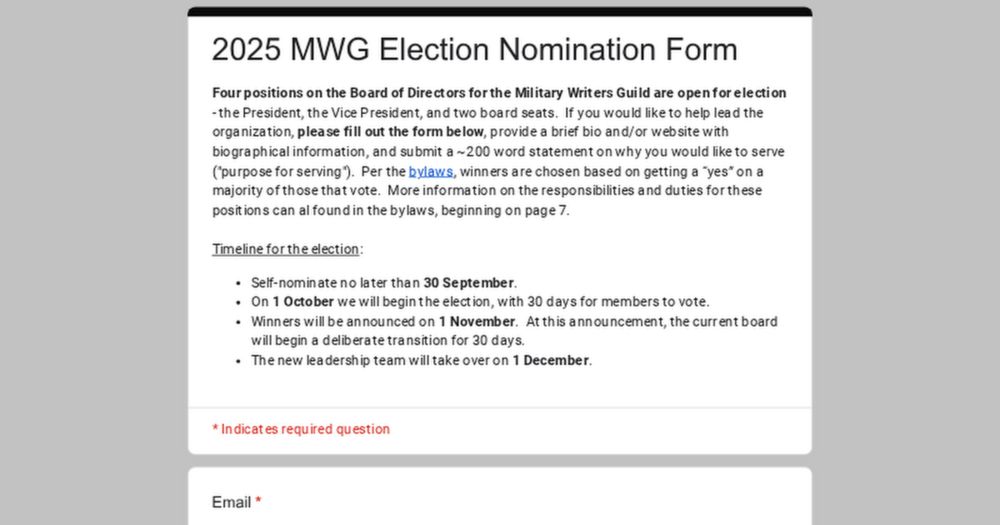Select the bold 1 December date
This screenshot has height=525, width=1000.
551,361
